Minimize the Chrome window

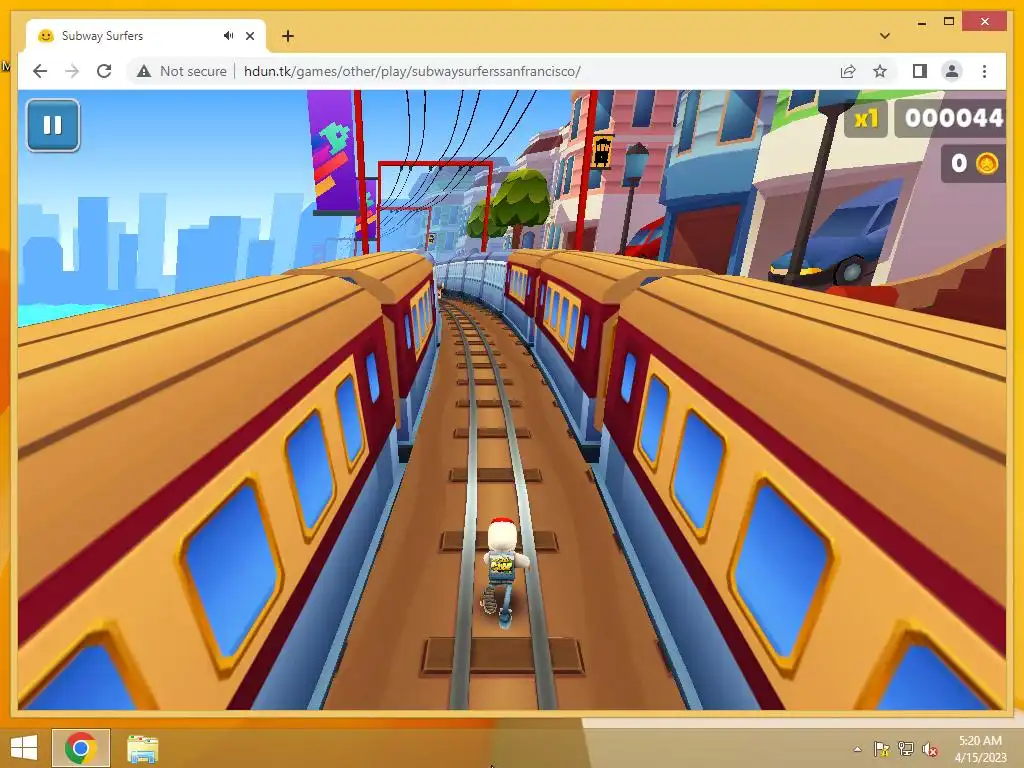point(921,22)
